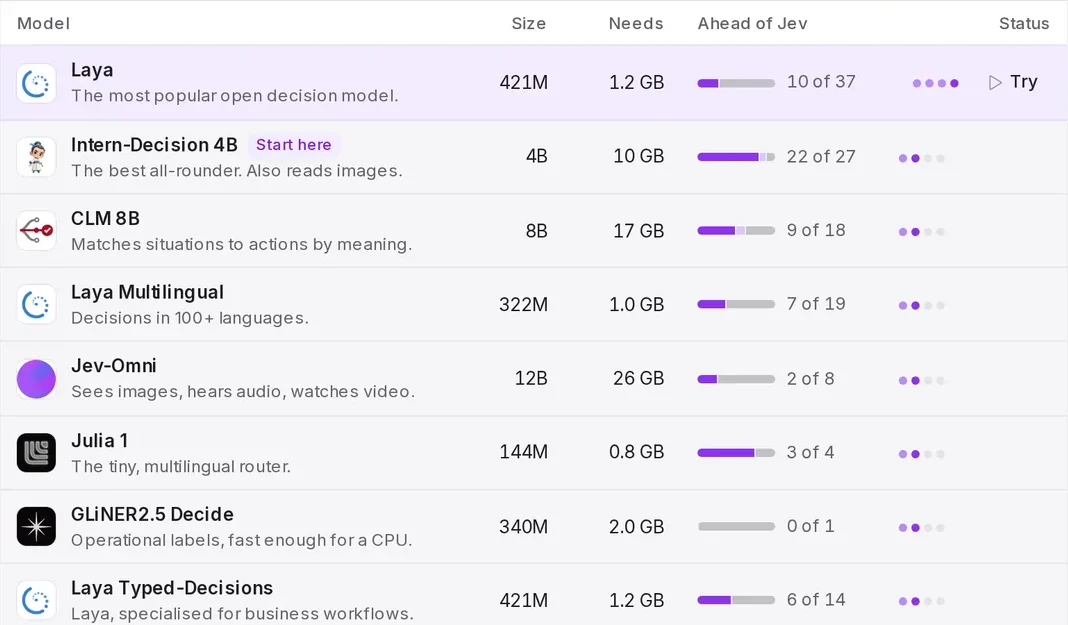
Task: Select the Jev-Omni model name
Action: click(114, 366)
